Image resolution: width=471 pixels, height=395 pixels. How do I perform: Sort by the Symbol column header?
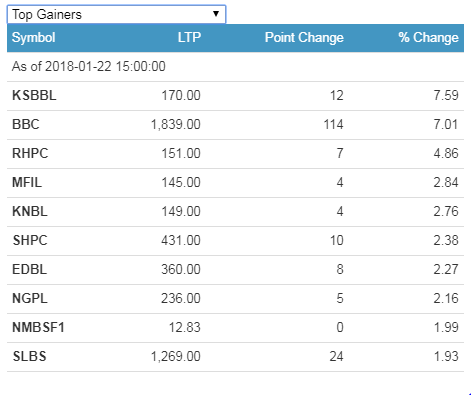pos(33,37)
